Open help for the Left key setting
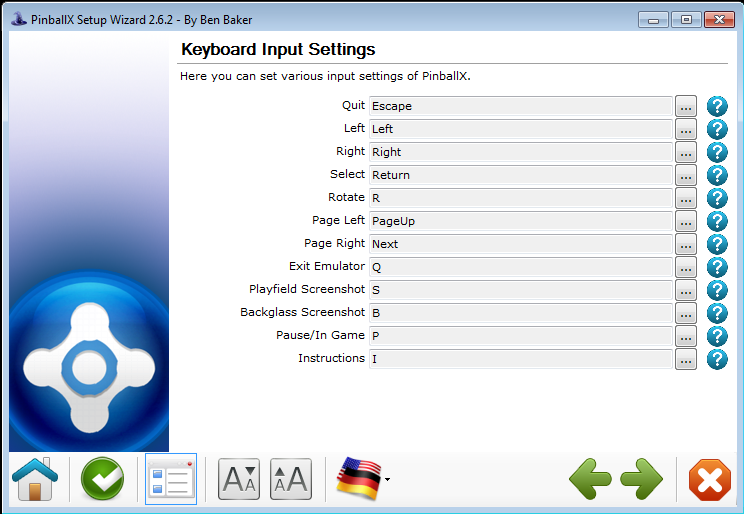744x514 pixels. 717,129
